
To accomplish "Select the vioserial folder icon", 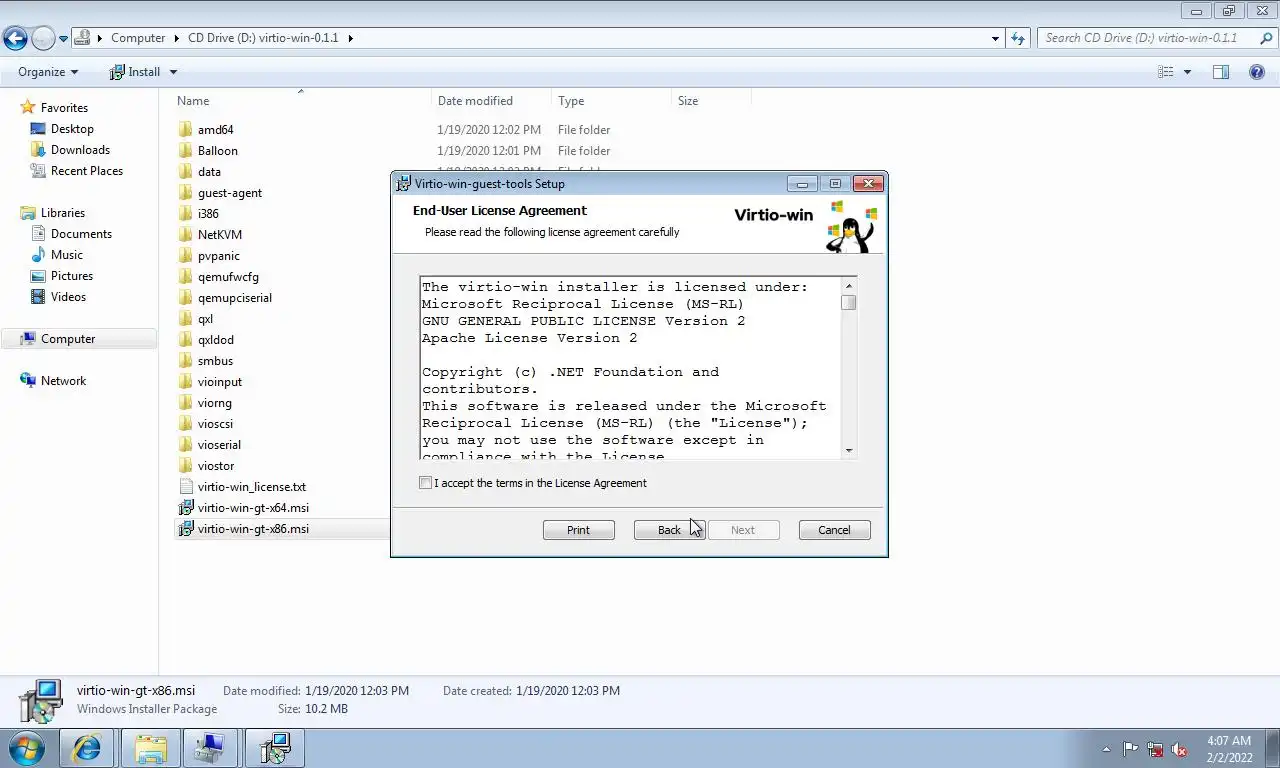I will (185, 445).
